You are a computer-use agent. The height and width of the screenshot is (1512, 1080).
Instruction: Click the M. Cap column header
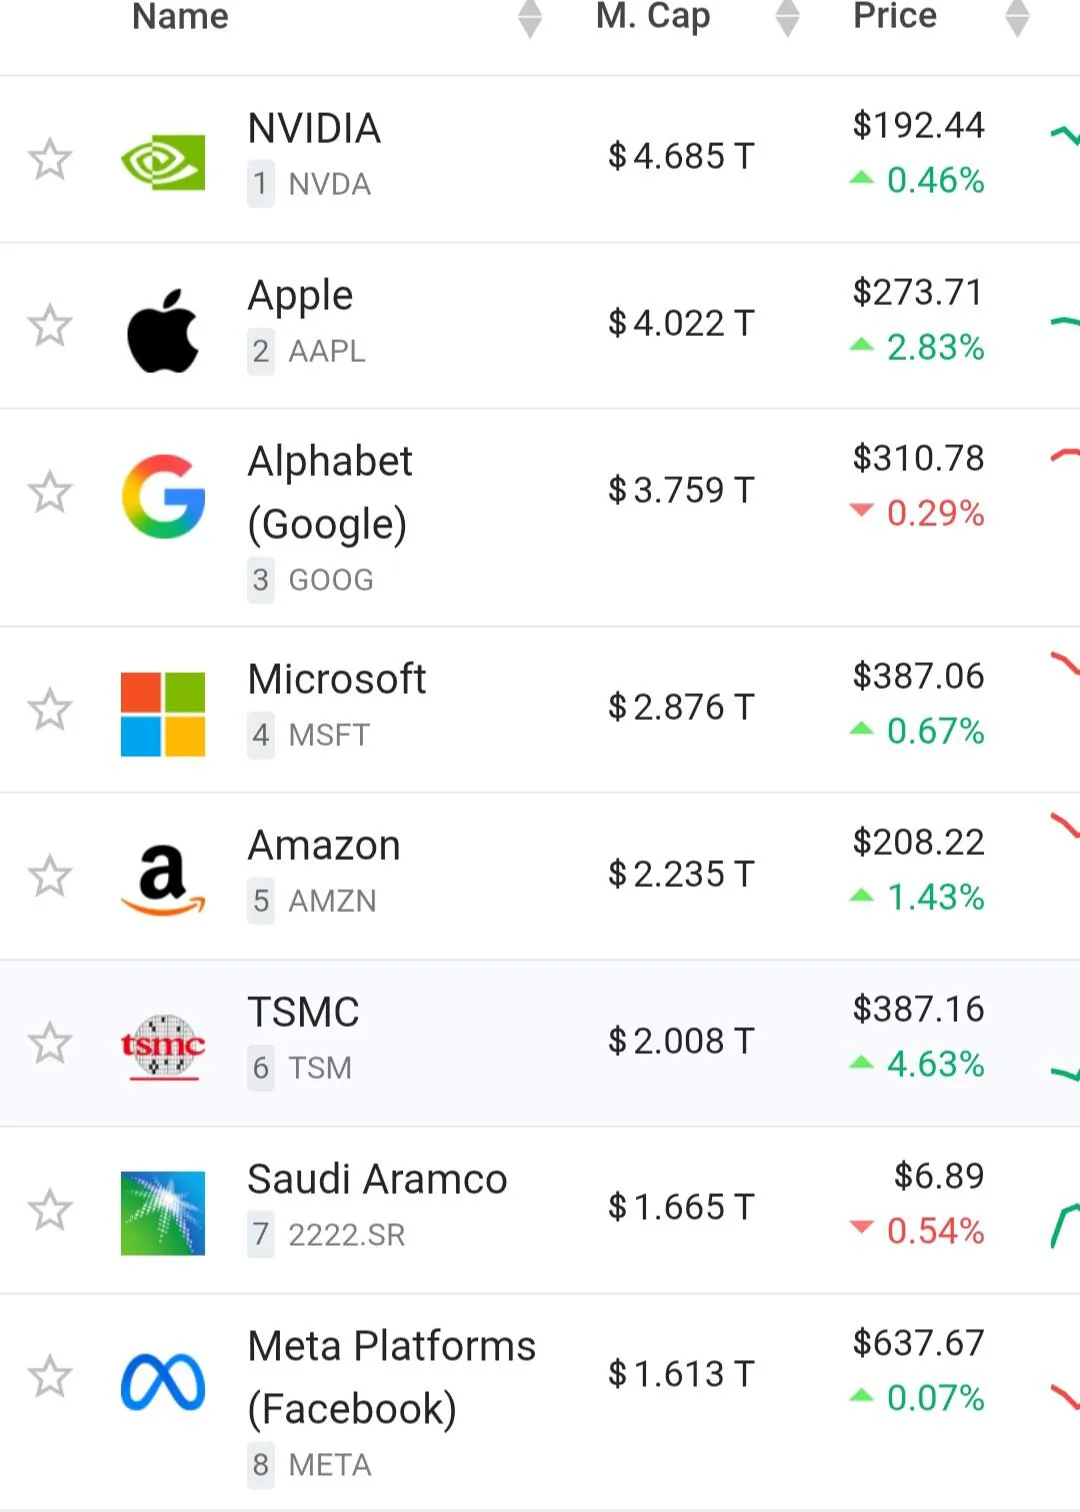pyautogui.click(x=653, y=16)
